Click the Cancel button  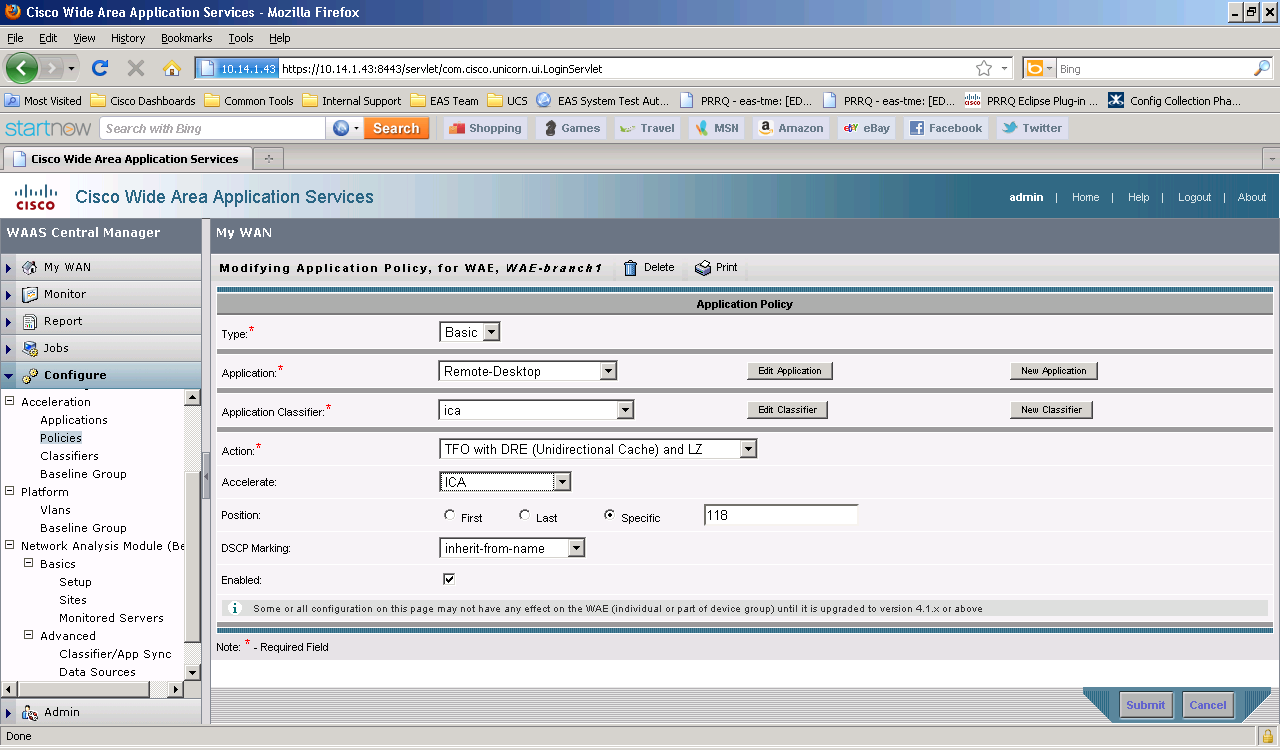[x=1207, y=705]
